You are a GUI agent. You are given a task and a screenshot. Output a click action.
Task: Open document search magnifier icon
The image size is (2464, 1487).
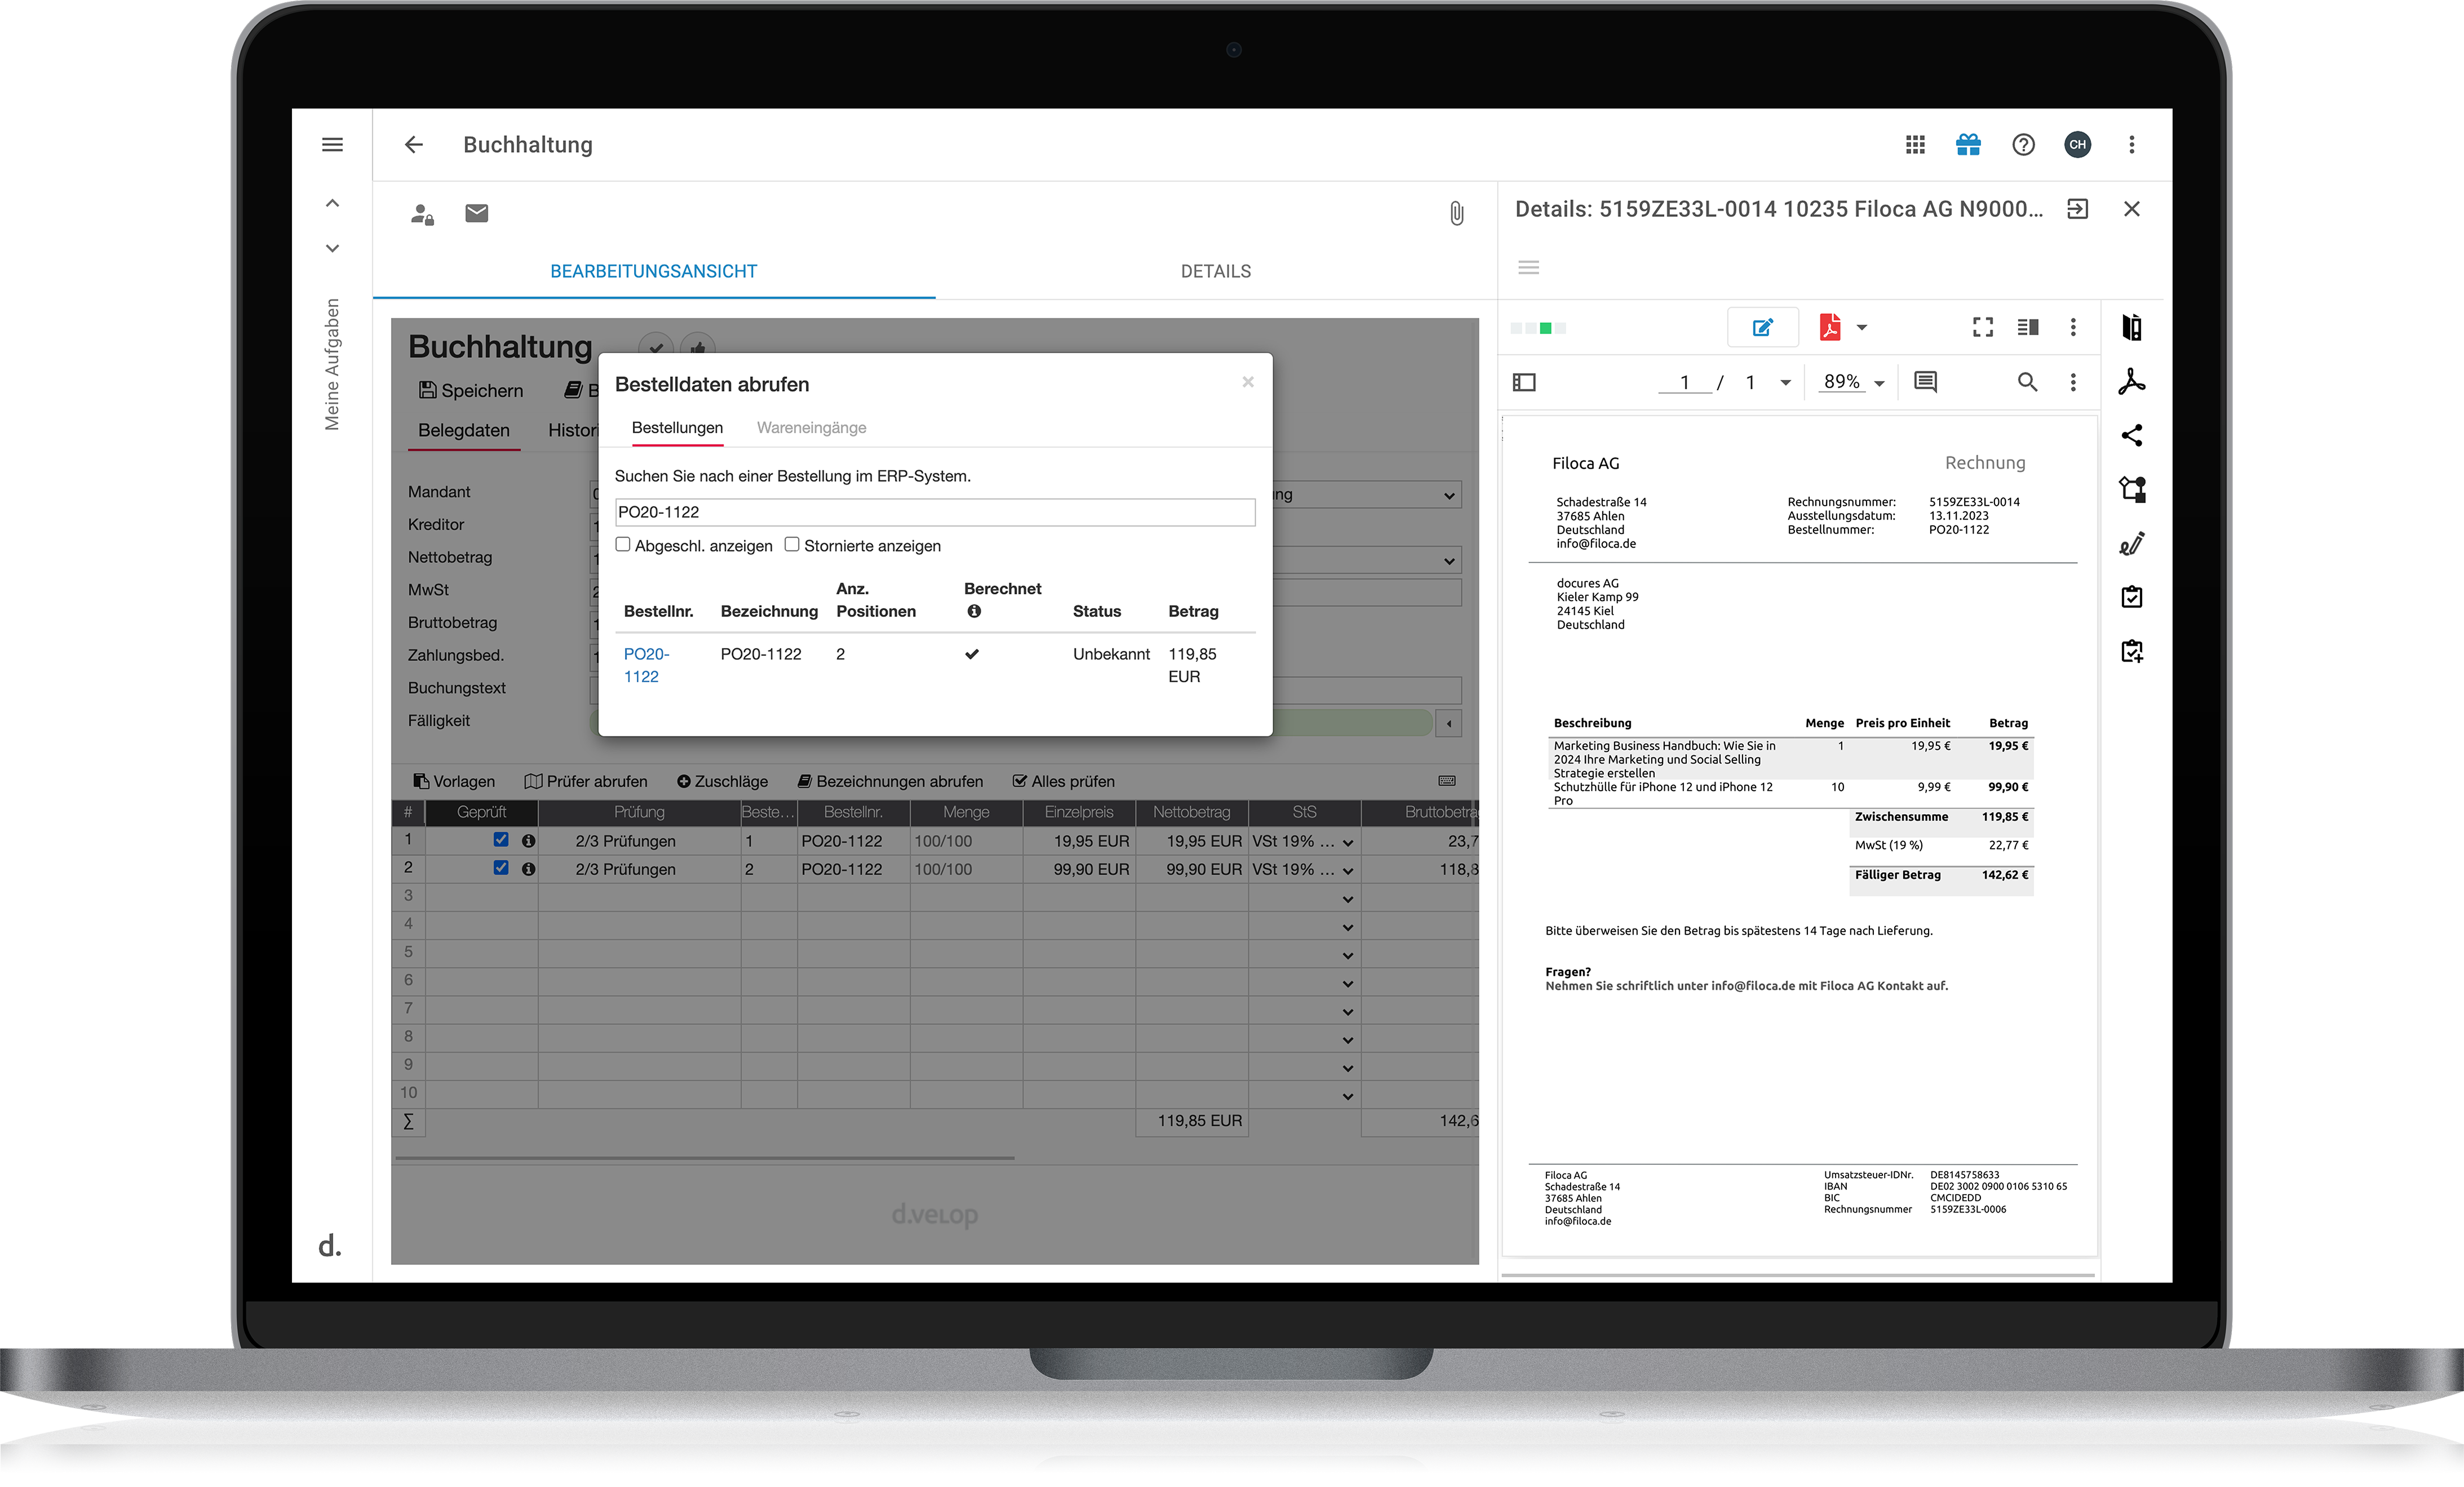tap(2027, 382)
